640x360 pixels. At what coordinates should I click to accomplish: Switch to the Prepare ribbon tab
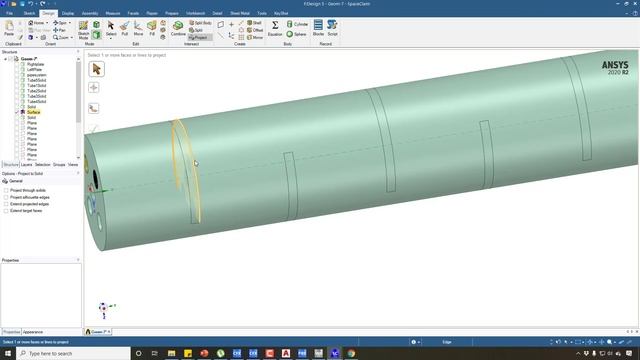point(171,13)
